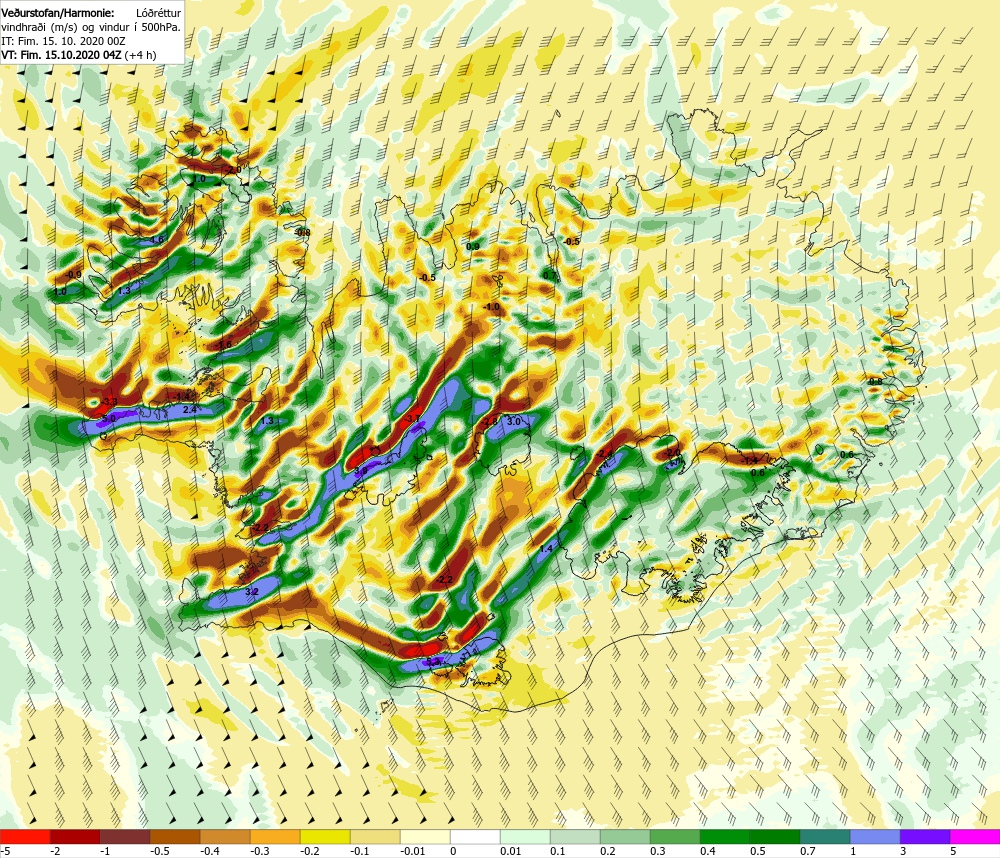The height and width of the screenshot is (858, 1000).
Task: Click the '-2.4' value label on the map
Action: pos(605,454)
